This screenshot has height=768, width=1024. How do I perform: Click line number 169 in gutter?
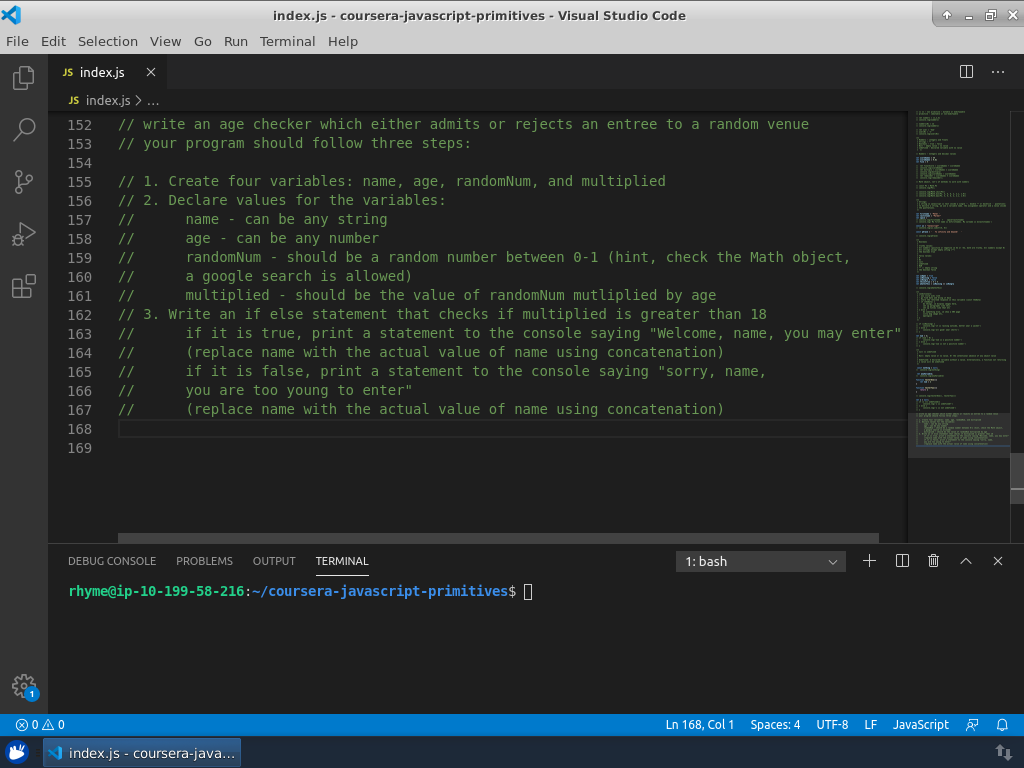(80, 448)
